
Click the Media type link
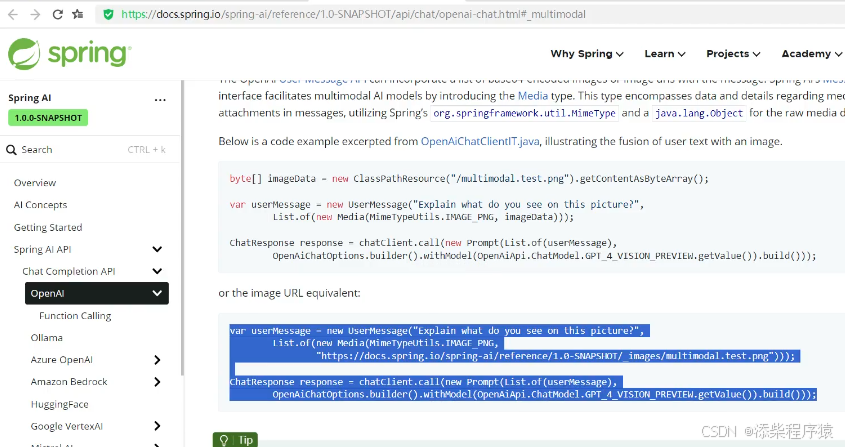[532, 96]
